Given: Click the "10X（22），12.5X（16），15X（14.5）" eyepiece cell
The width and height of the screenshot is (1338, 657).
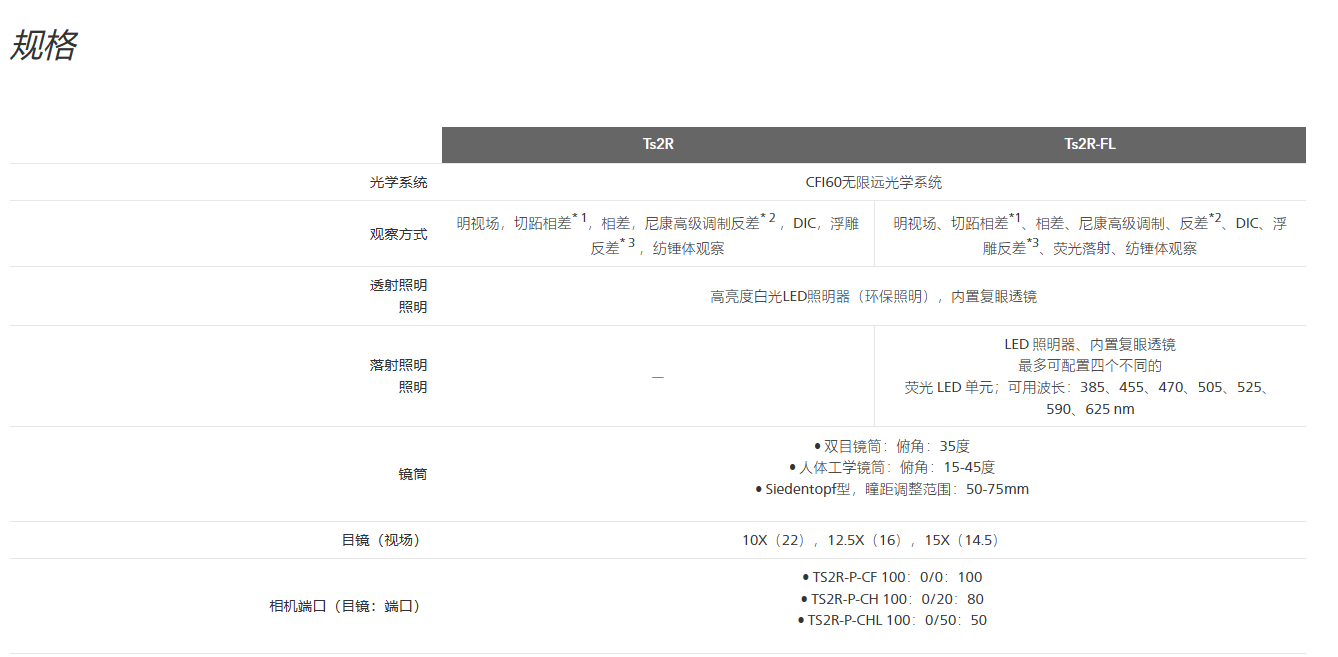Looking at the screenshot, I should (874, 540).
